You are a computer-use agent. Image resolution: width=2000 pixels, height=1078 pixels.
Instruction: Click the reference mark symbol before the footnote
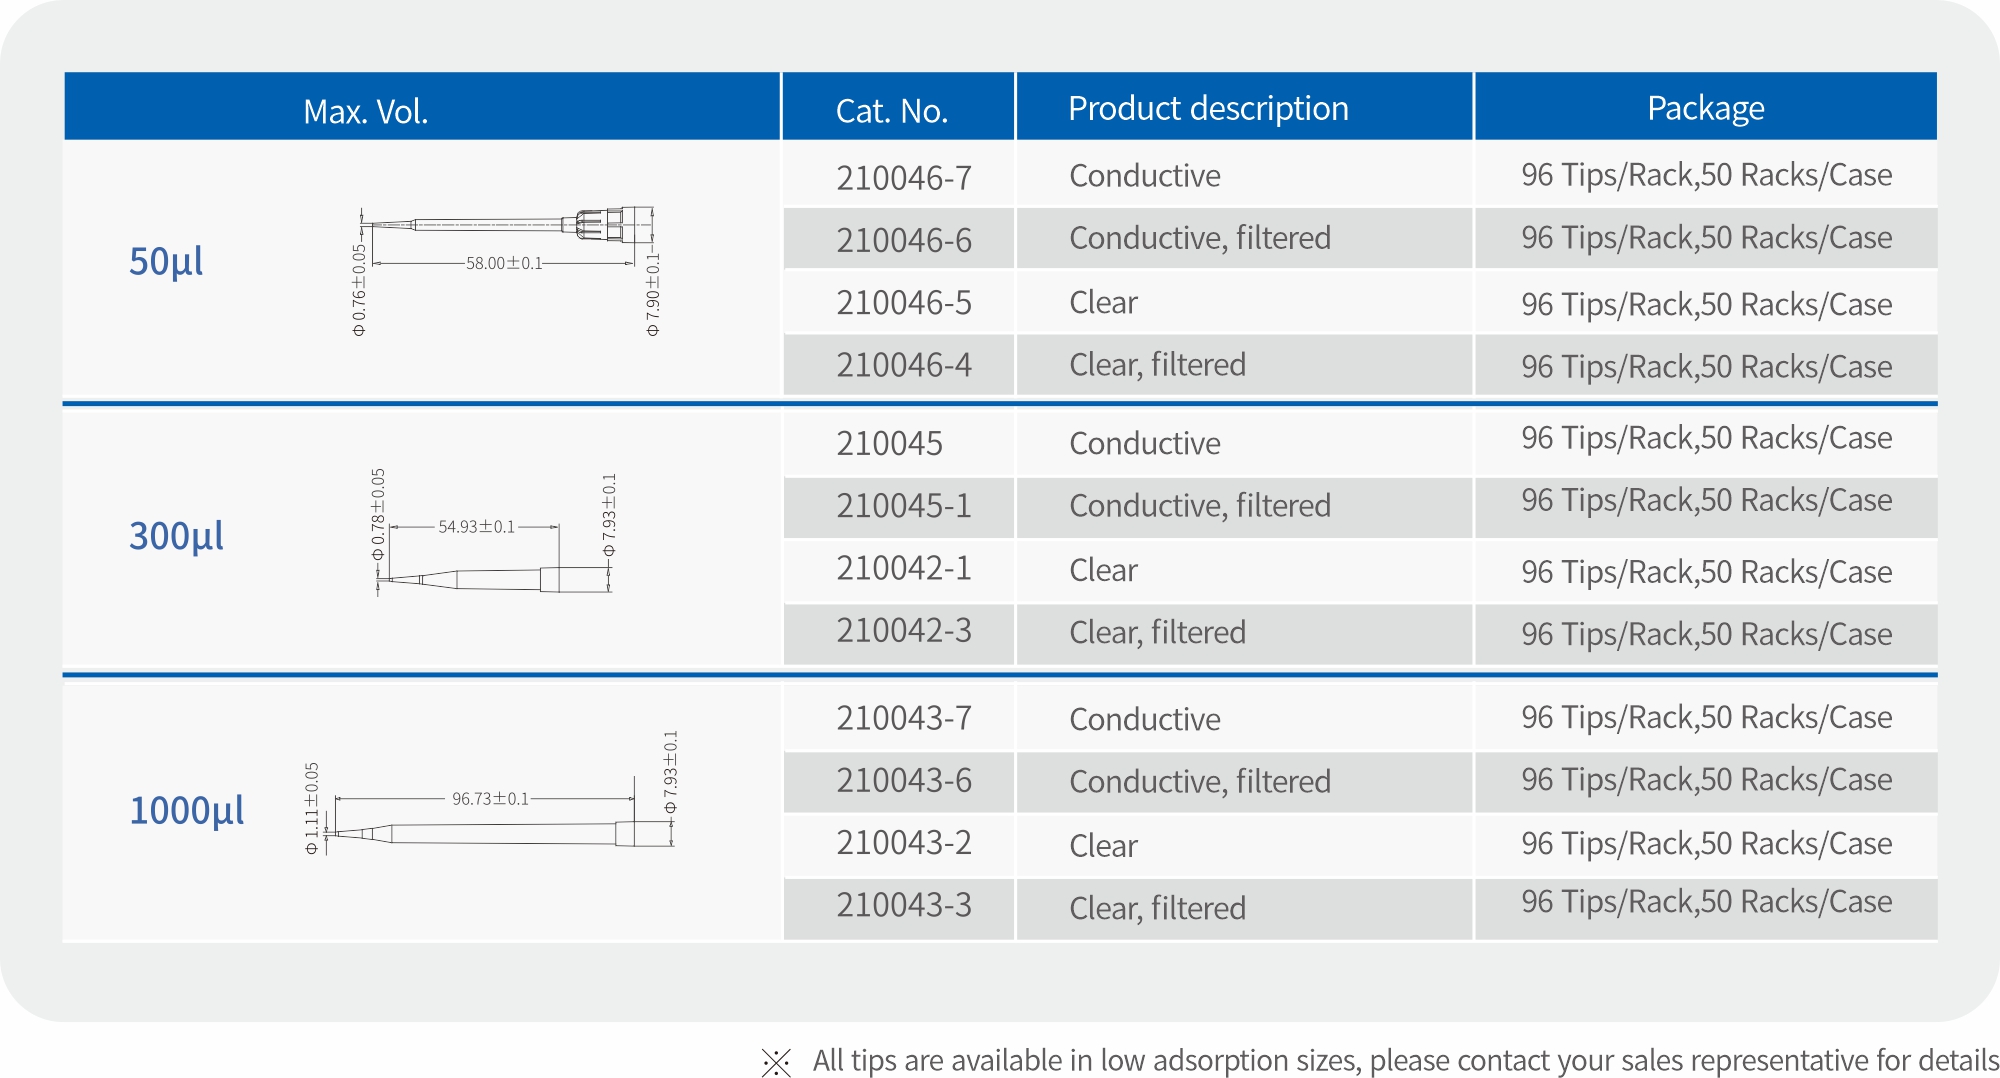776,1062
